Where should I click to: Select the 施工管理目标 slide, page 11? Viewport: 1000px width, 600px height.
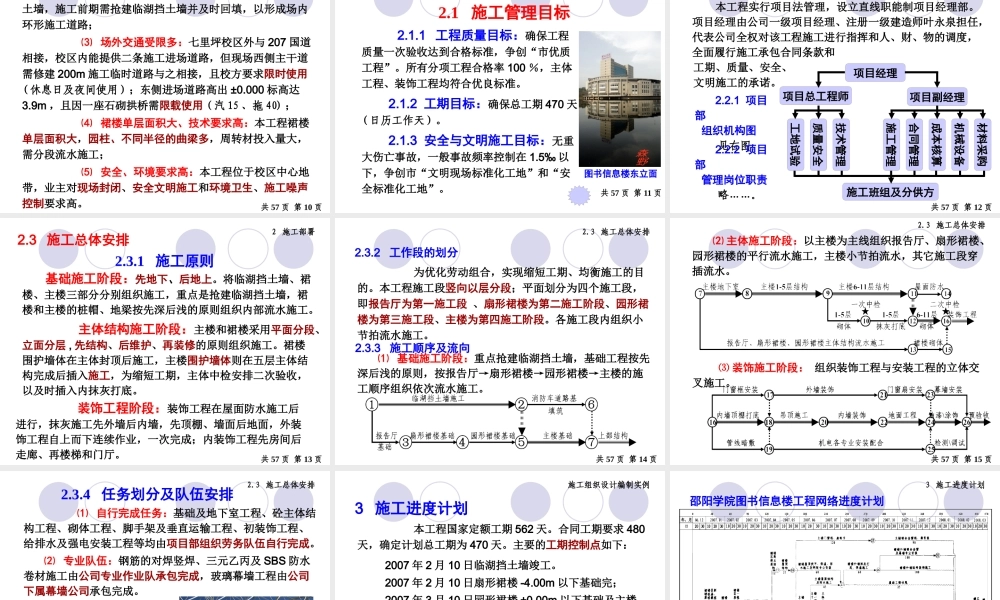(x=500, y=106)
